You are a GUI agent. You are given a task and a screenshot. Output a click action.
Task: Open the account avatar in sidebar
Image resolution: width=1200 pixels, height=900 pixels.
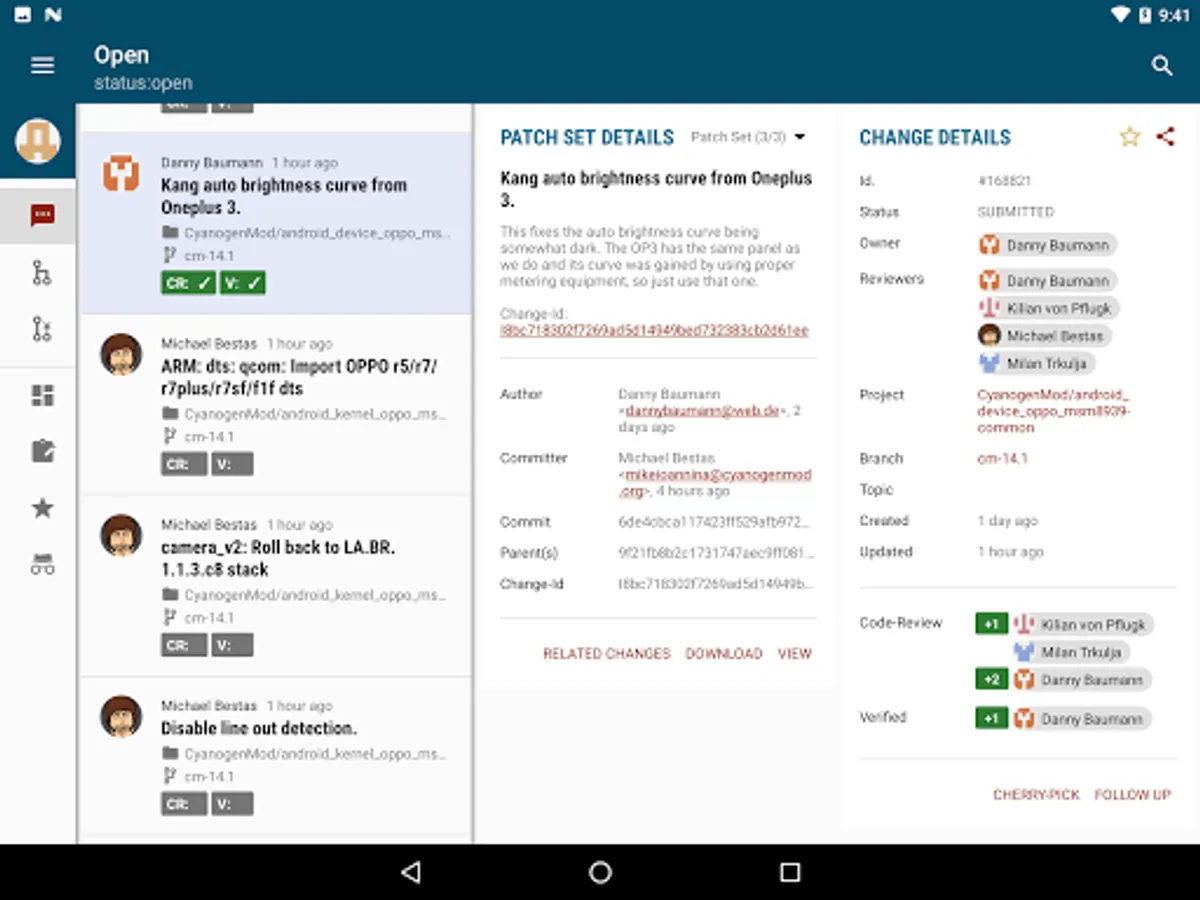38,141
